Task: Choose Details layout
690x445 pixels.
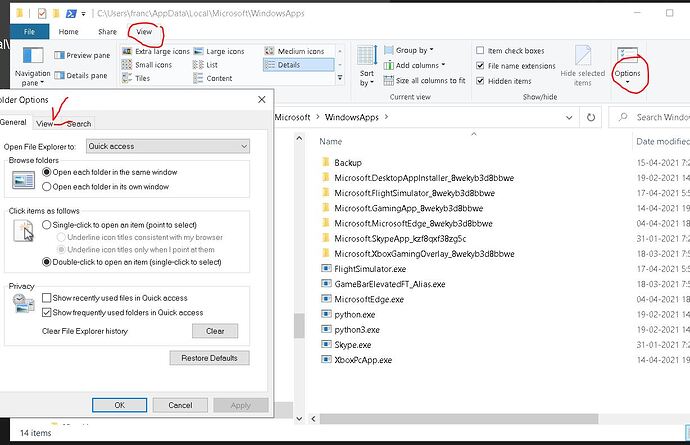Action: coord(299,65)
